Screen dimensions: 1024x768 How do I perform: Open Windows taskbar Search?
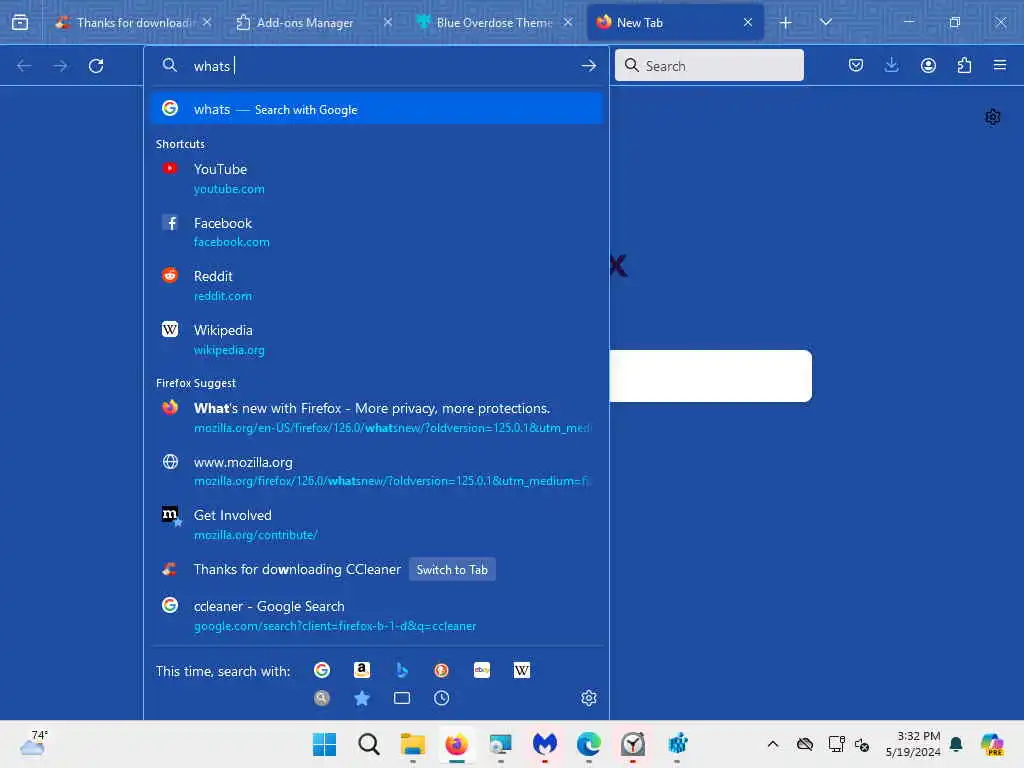click(x=368, y=744)
